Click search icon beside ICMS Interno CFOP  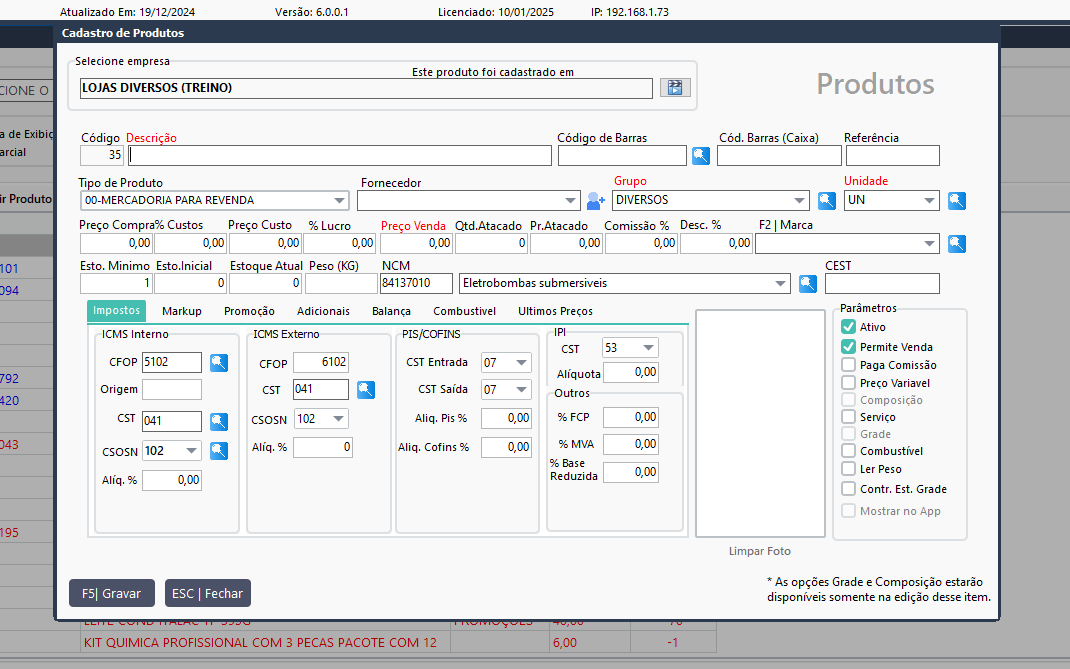(x=218, y=362)
